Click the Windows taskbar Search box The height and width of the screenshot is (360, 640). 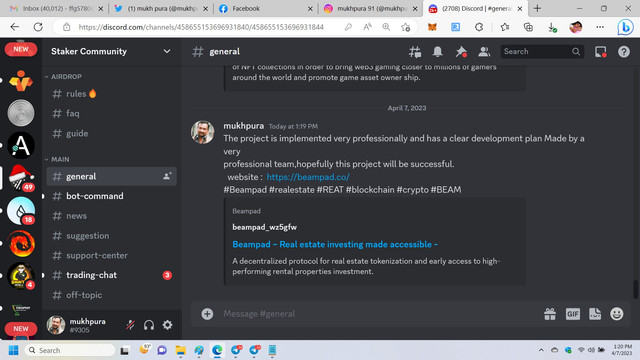pyautogui.click(x=70, y=350)
